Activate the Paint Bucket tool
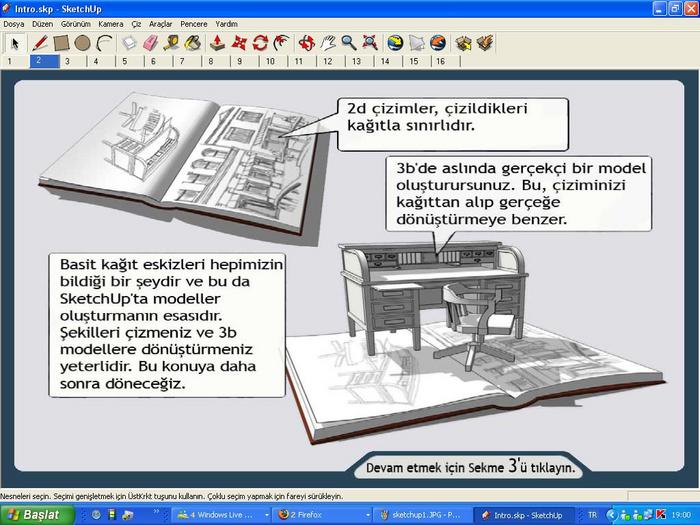 [x=193, y=43]
